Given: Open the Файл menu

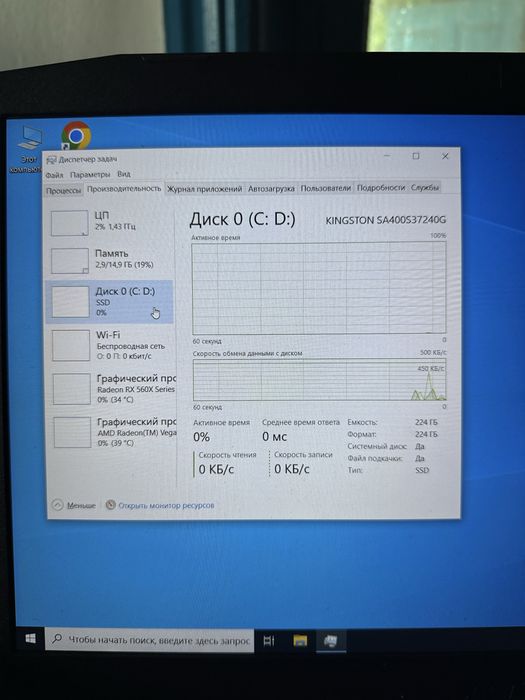Looking at the screenshot, I should (x=54, y=175).
